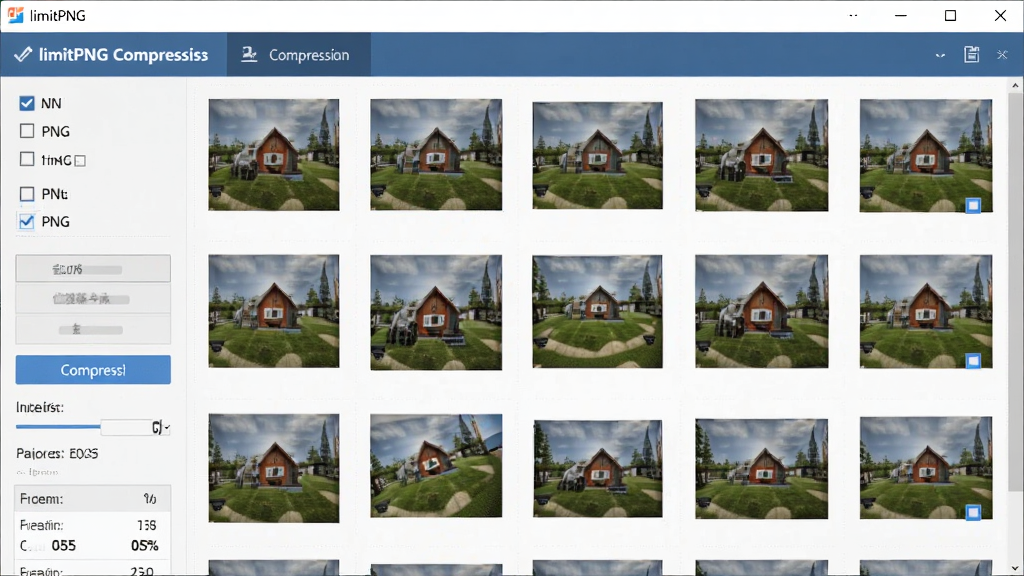Image resolution: width=1024 pixels, height=576 pixels.
Task: Expand the chevron dropdown in the blue header
Action: point(940,56)
